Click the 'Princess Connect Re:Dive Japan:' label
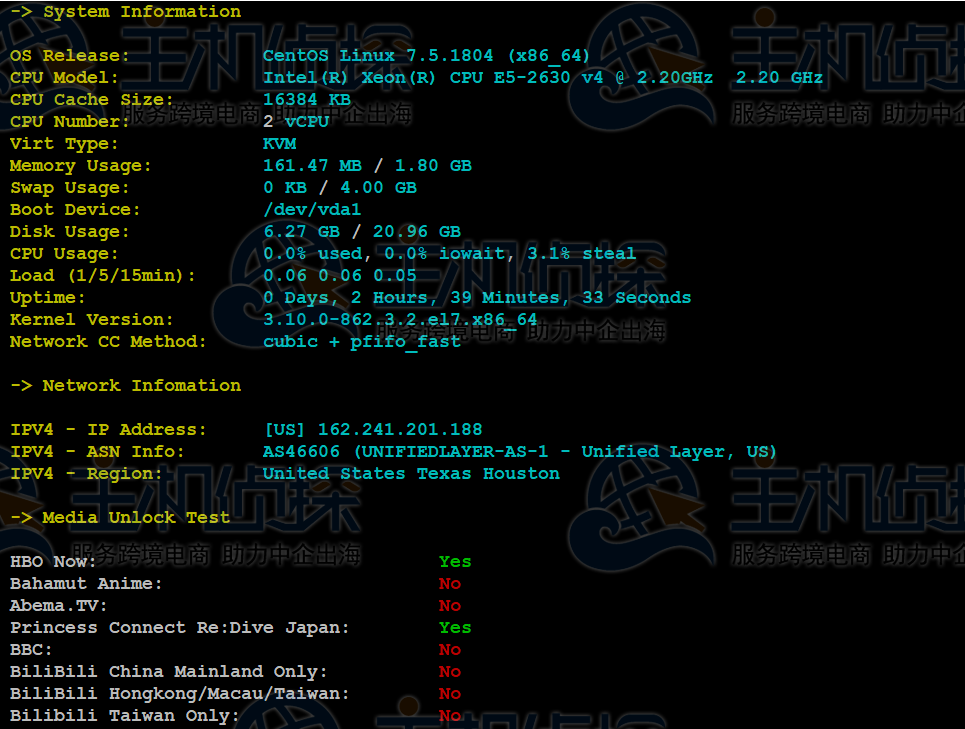 [180, 628]
